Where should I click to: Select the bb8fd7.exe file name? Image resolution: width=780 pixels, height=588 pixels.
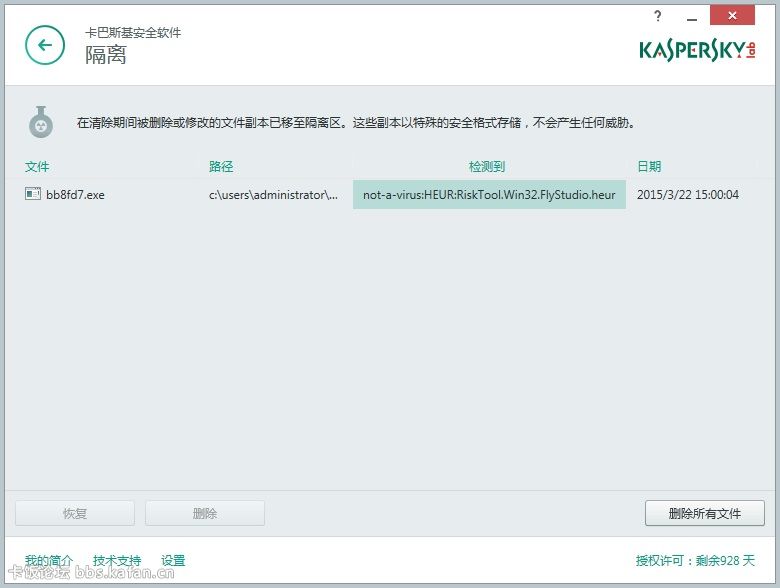pyautogui.click(x=75, y=195)
